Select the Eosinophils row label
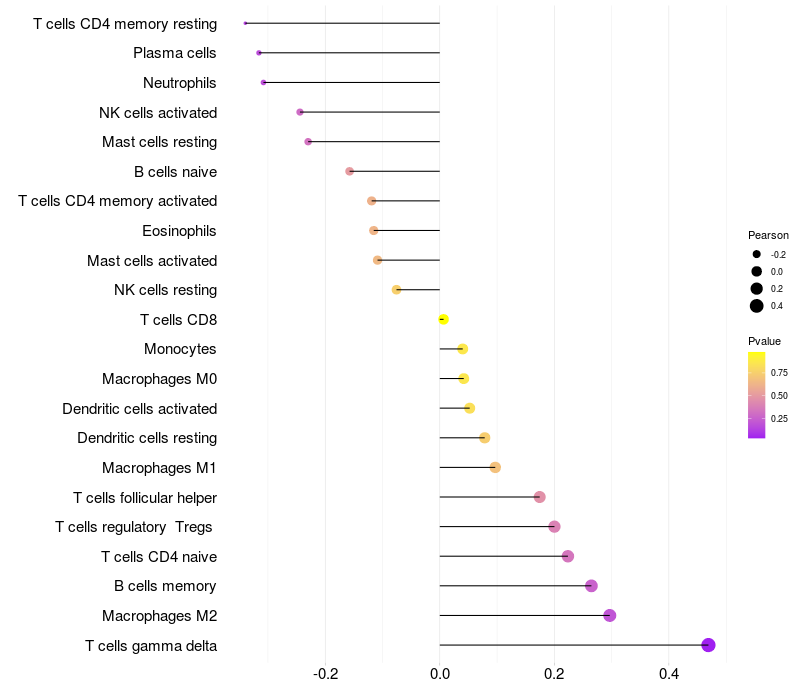Image resolution: width=800 pixels, height=700 pixels. click(x=179, y=231)
